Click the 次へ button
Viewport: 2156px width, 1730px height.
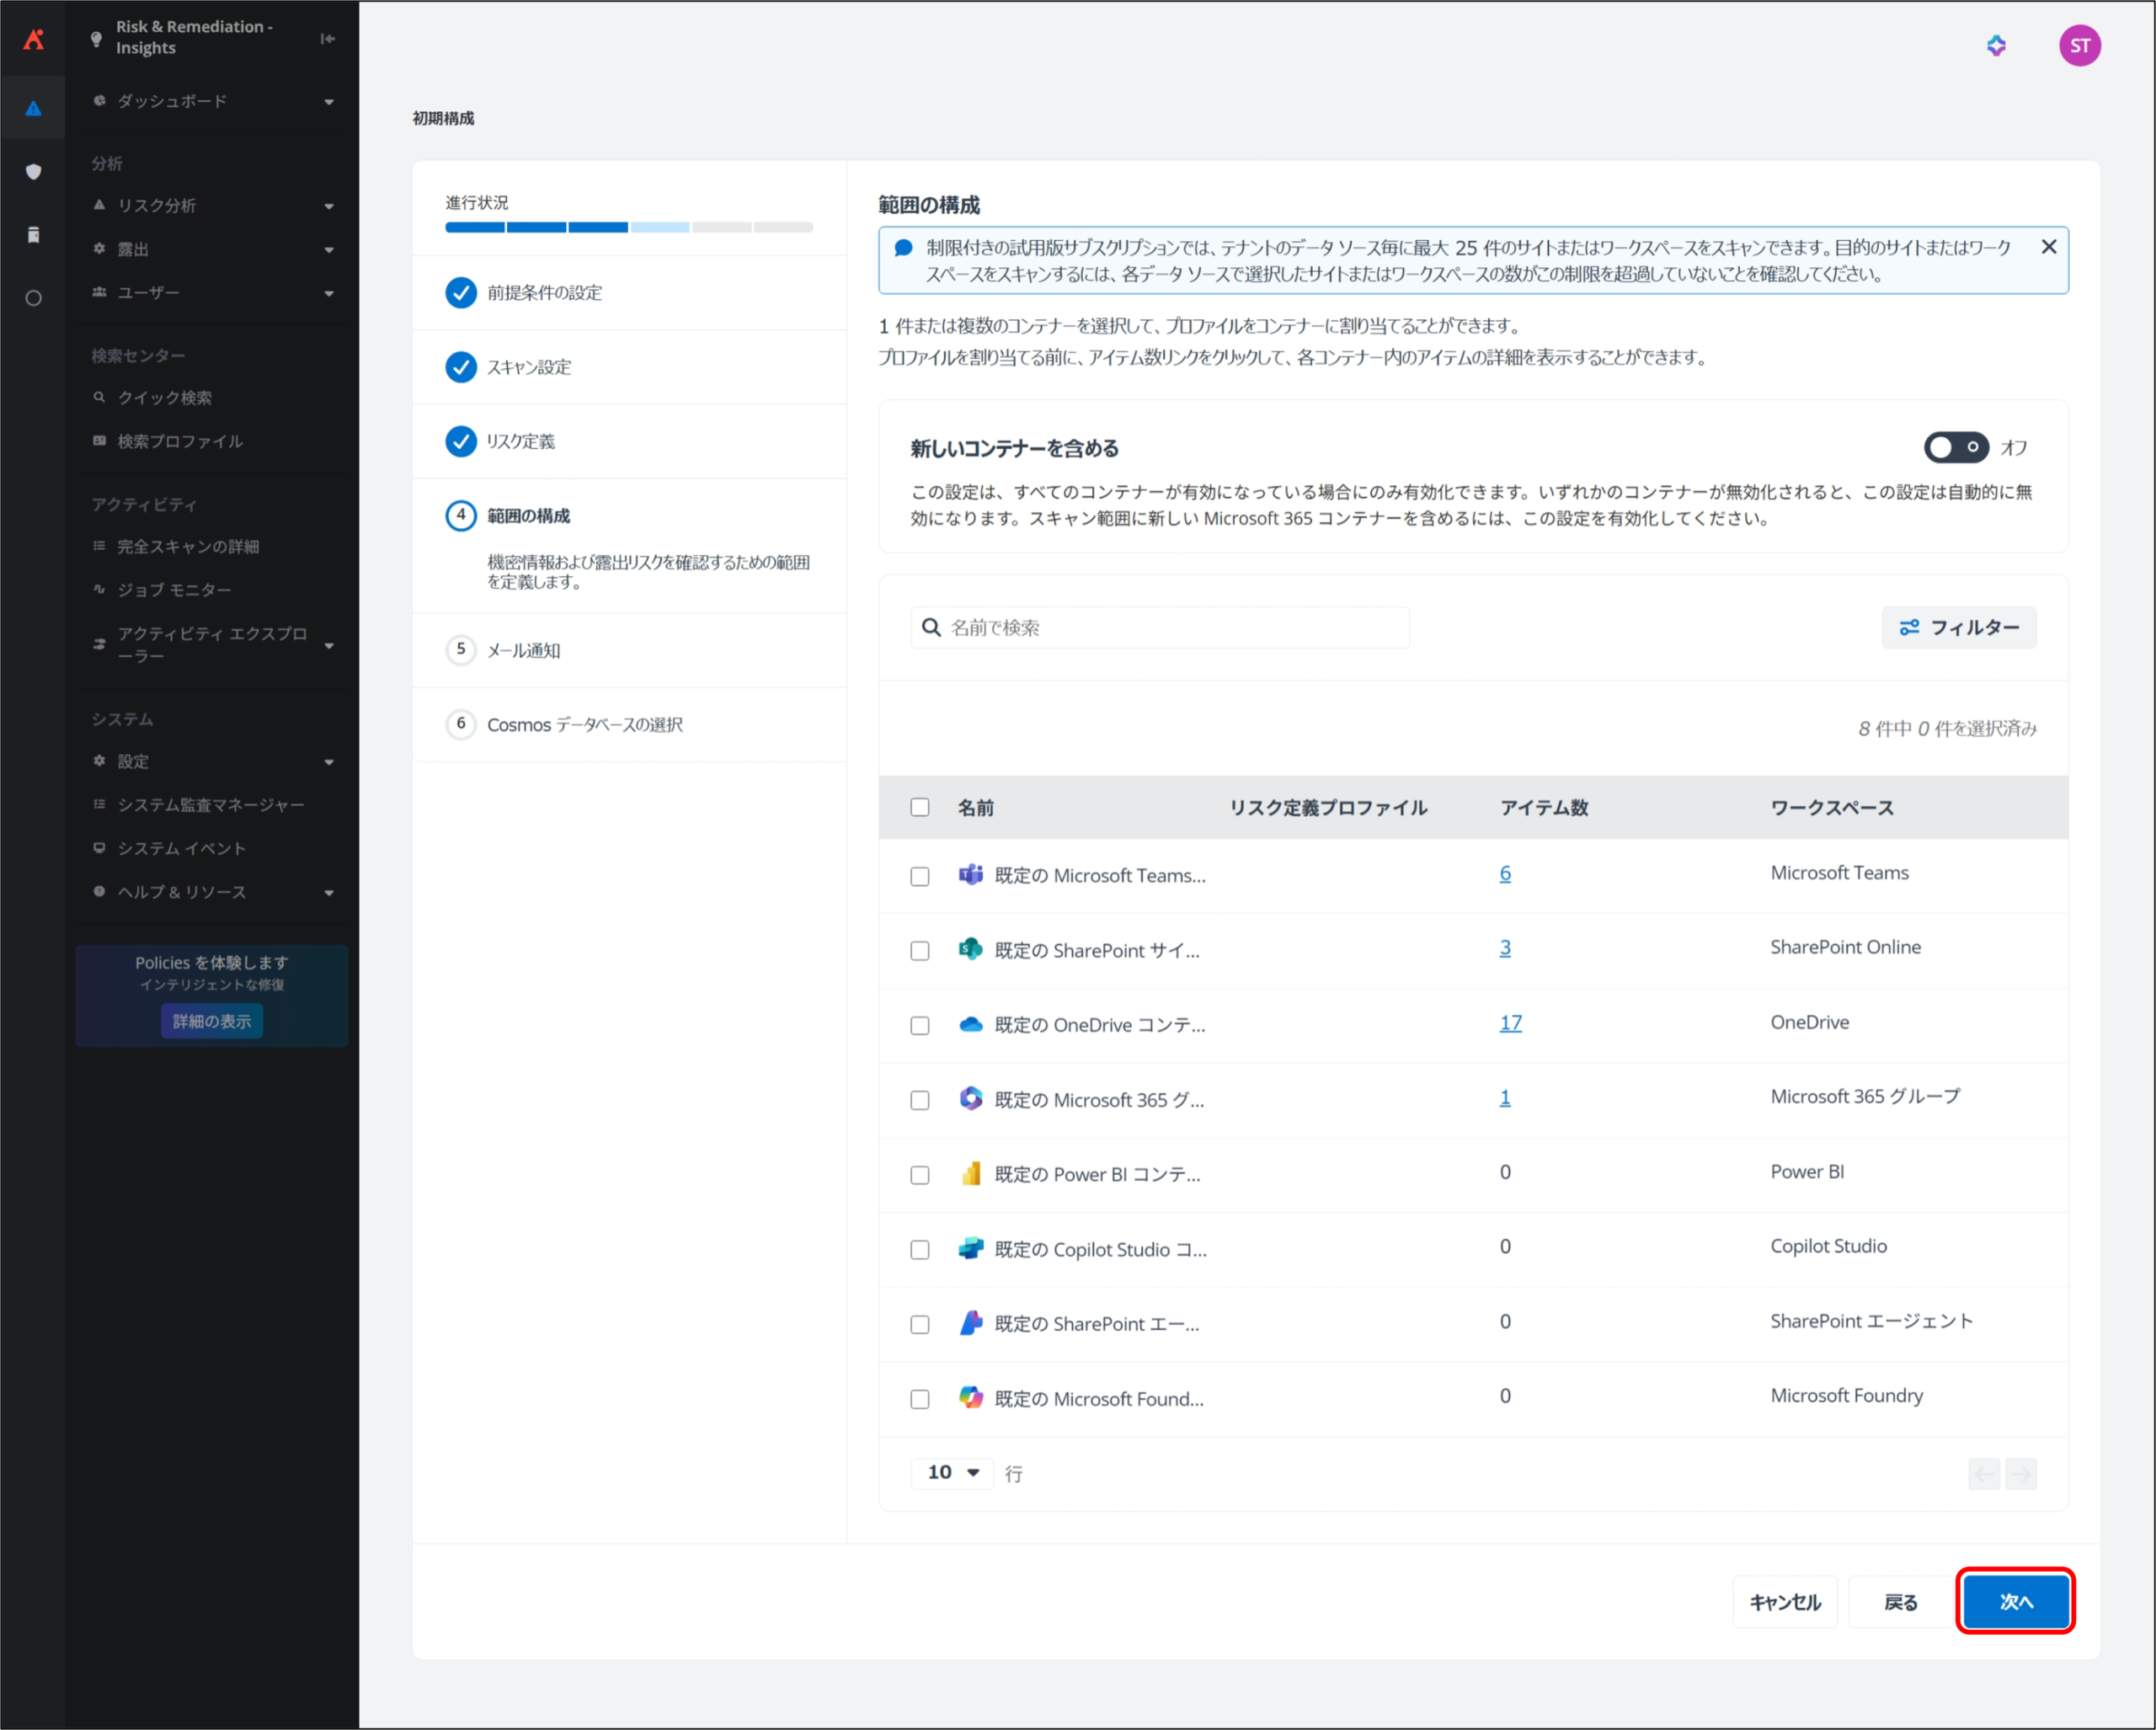click(2015, 1601)
